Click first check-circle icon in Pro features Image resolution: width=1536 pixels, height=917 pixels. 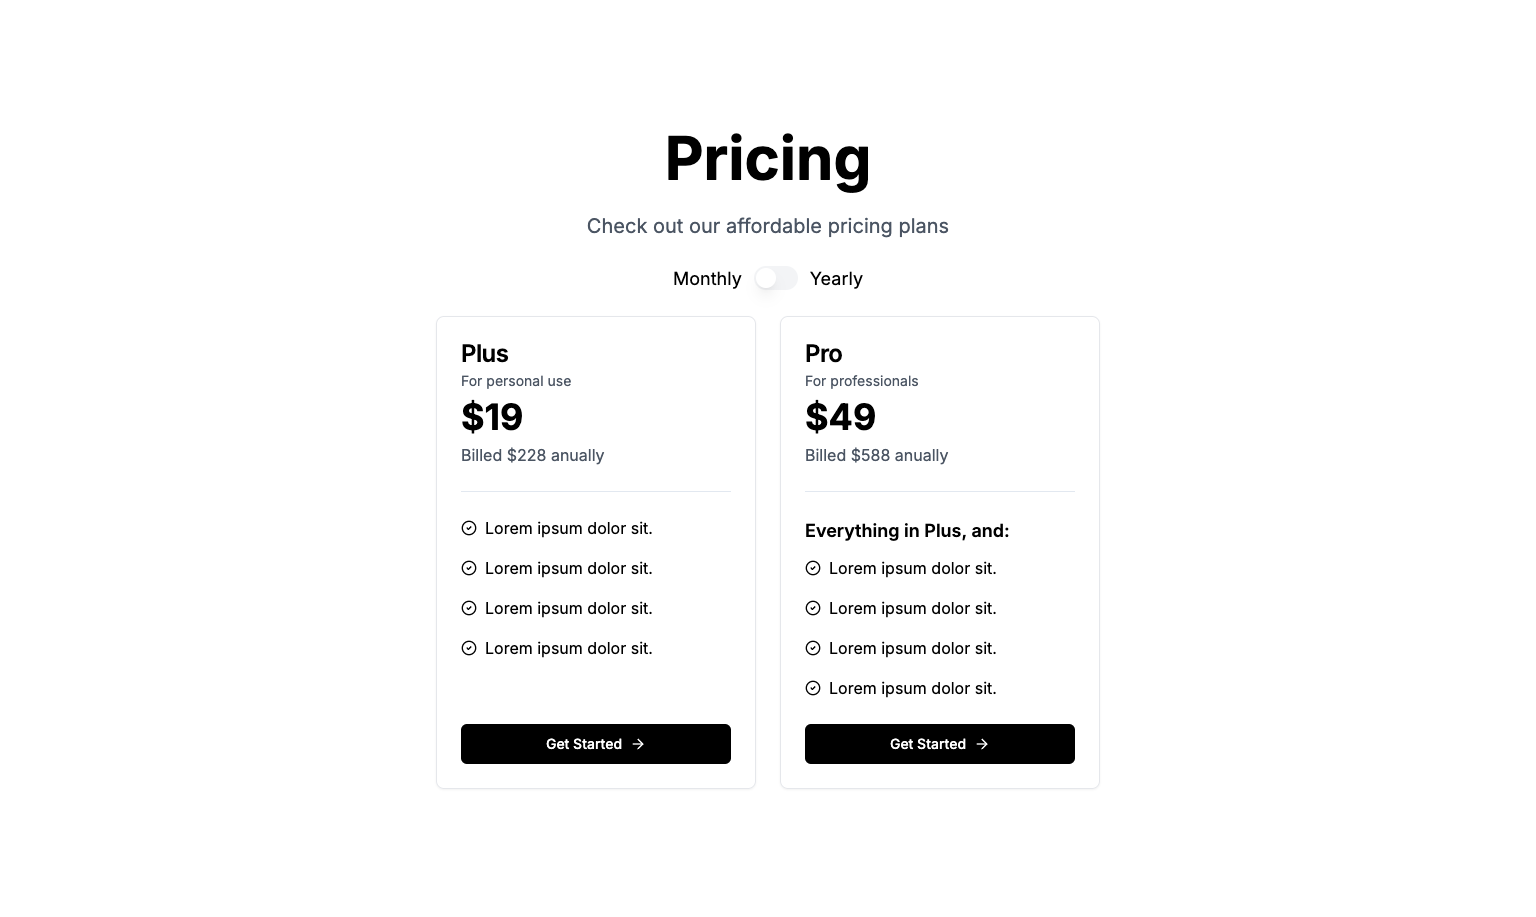813,568
